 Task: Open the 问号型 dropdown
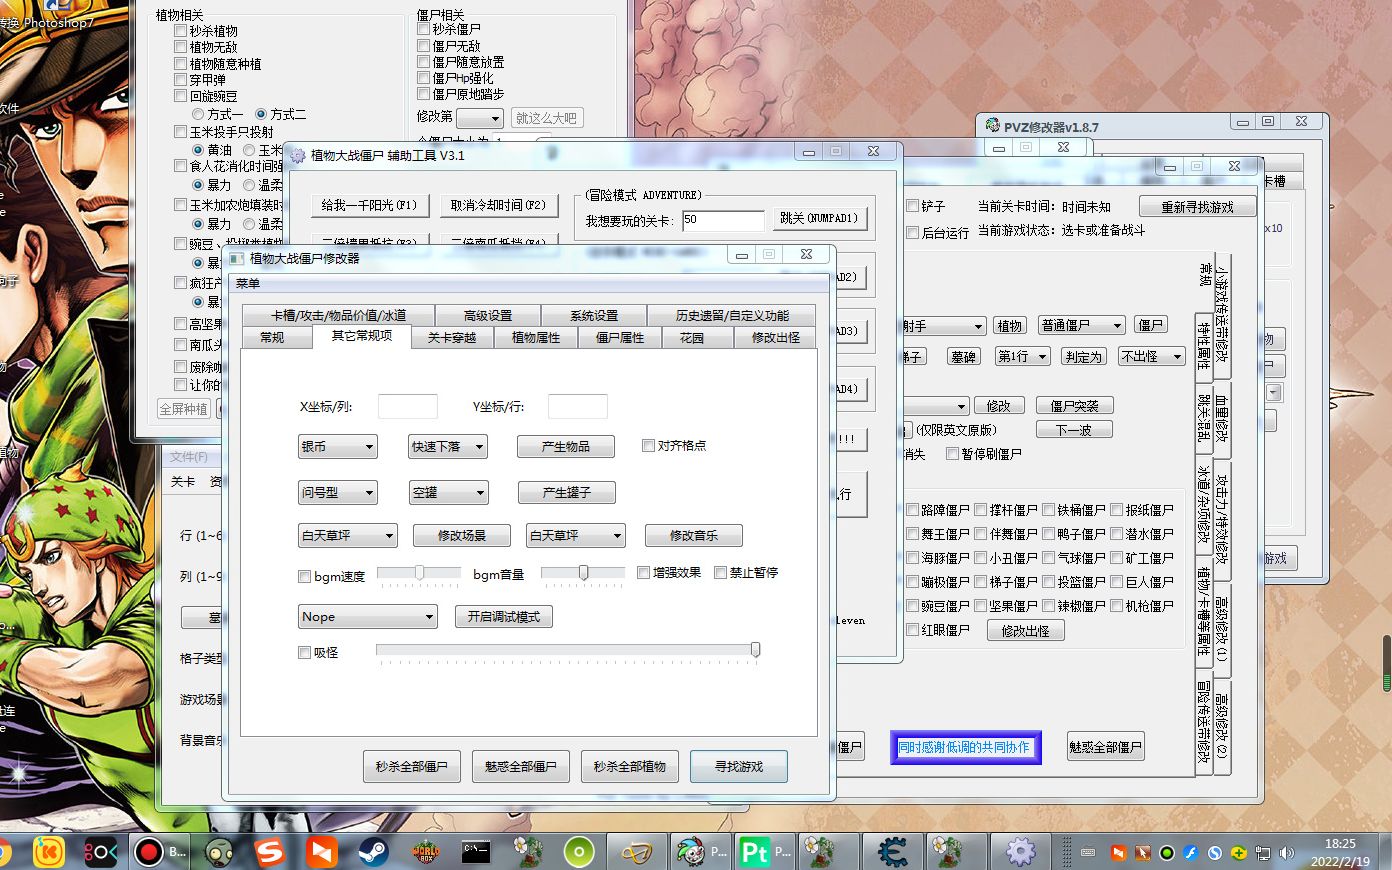click(338, 492)
